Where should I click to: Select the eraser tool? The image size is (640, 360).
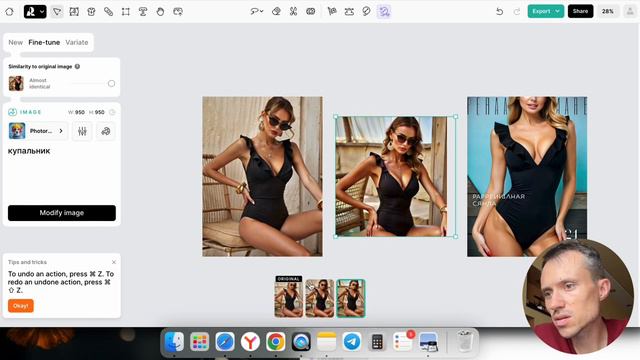(276, 11)
